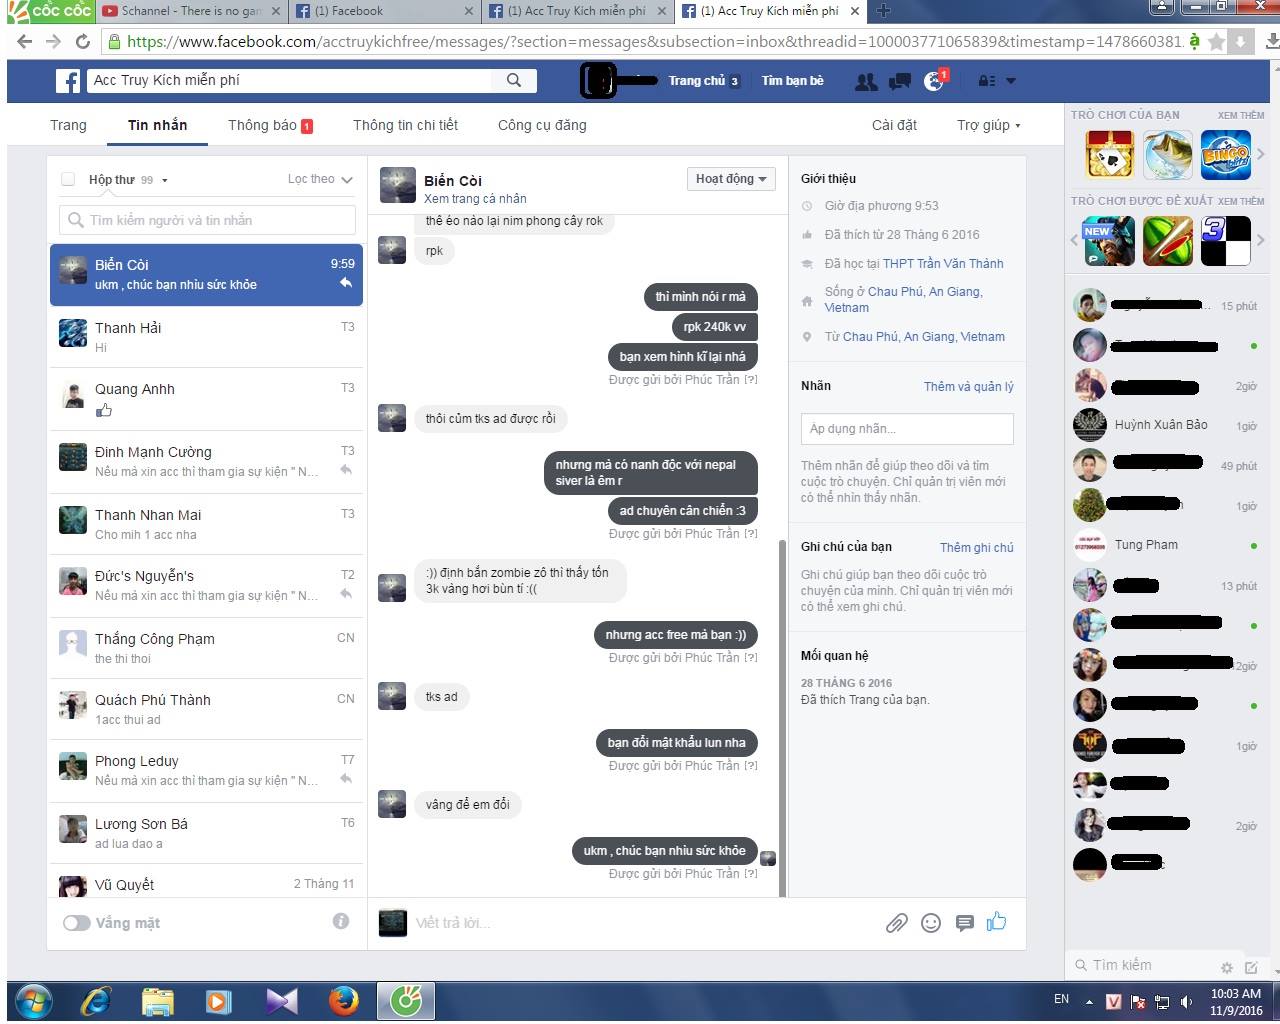The width and height of the screenshot is (1280, 1024).
Task: Click the volume icon in system tray
Action: (x=1186, y=1001)
